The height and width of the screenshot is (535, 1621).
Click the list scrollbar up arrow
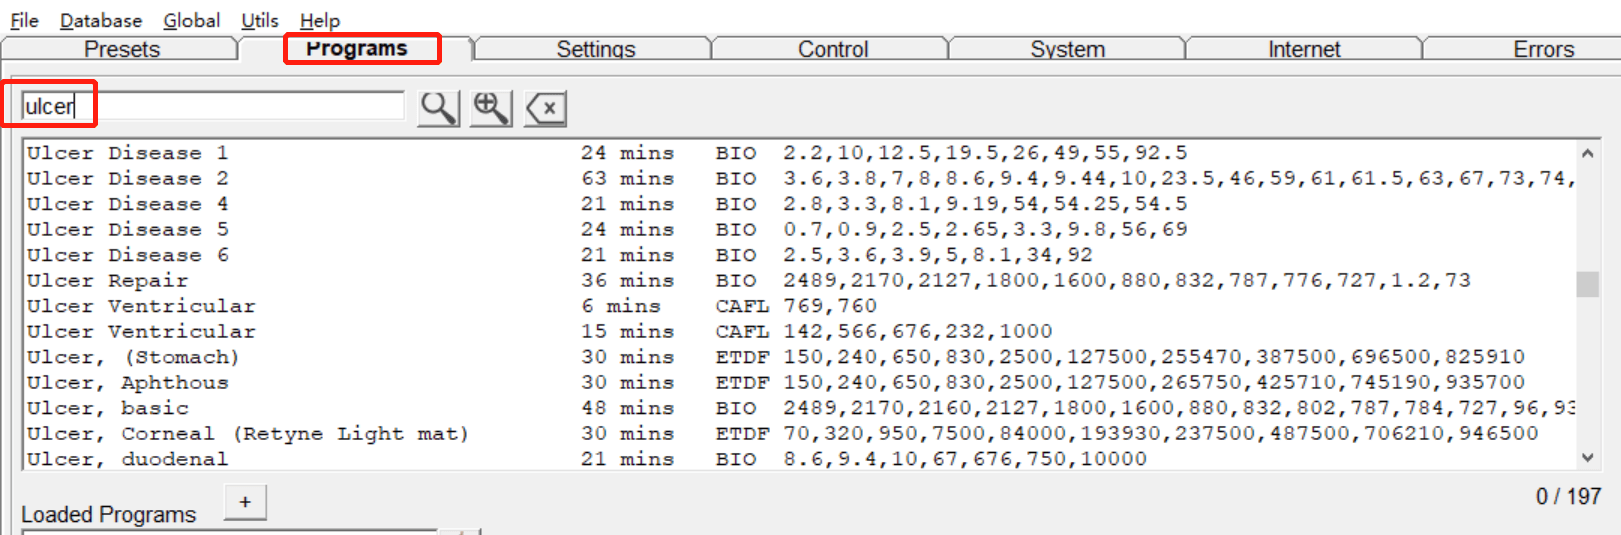click(1587, 153)
